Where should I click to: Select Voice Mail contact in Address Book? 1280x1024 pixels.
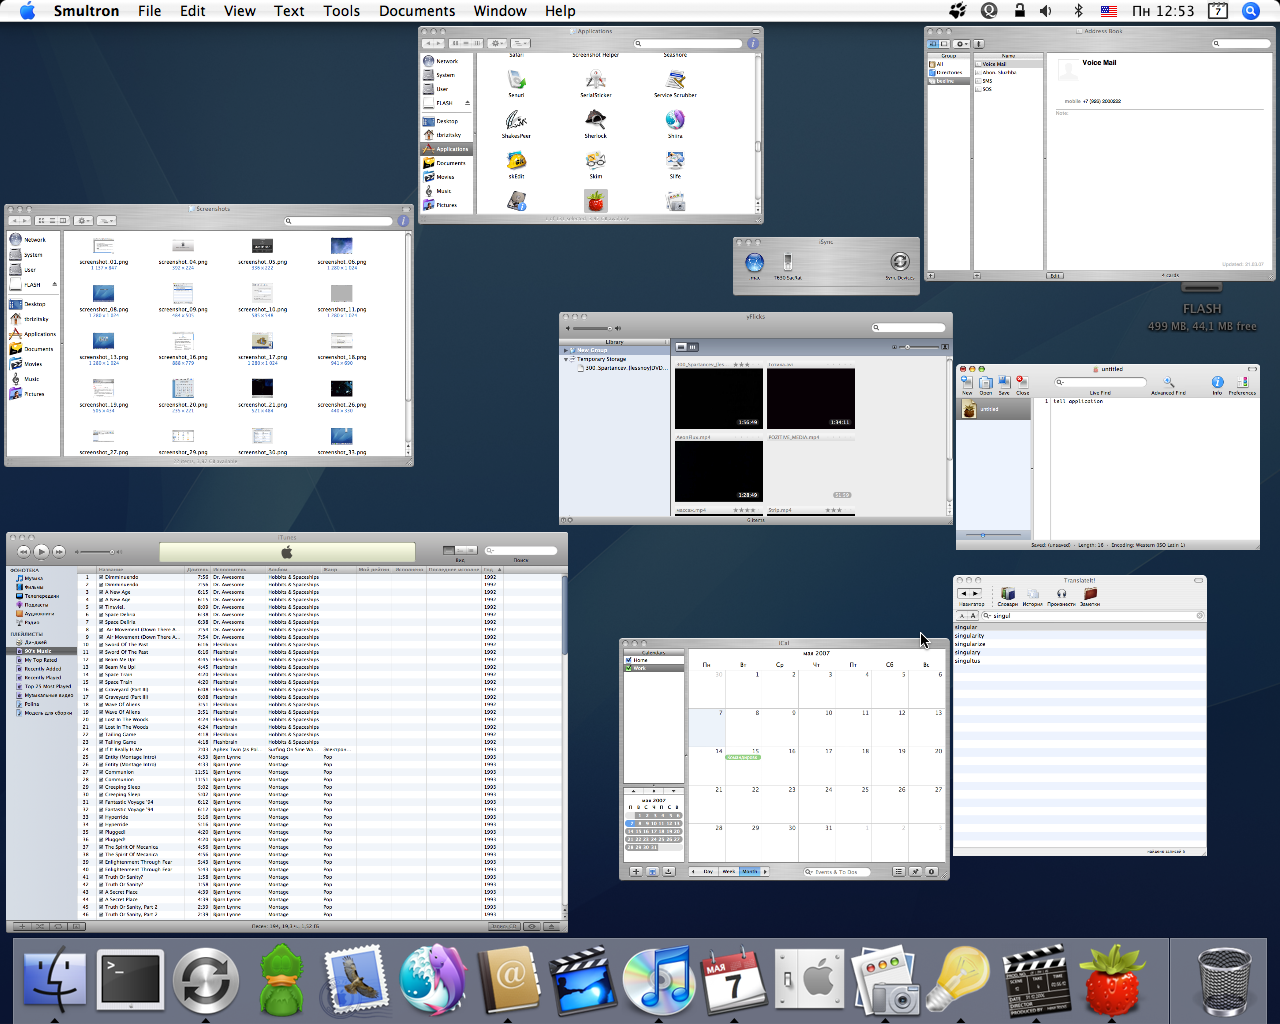pyautogui.click(x=1009, y=64)
